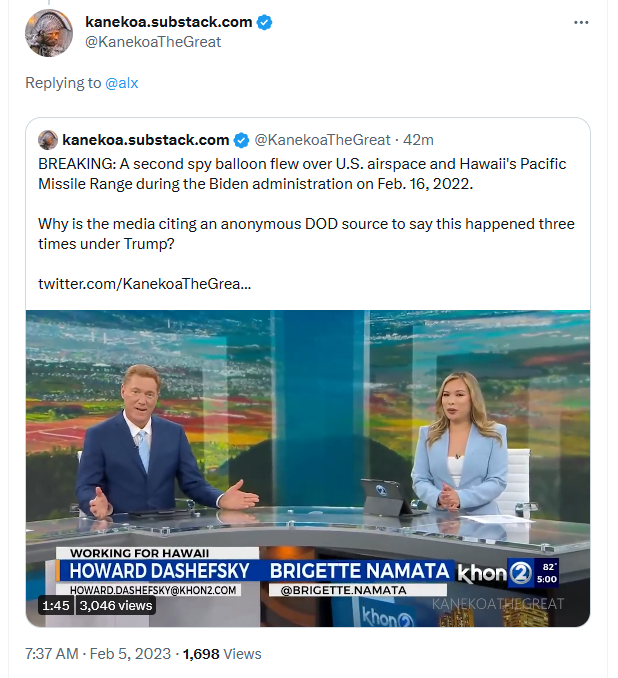Play the KHON2 news video
The width and height of the screenshot is (618, 678).
308,468
